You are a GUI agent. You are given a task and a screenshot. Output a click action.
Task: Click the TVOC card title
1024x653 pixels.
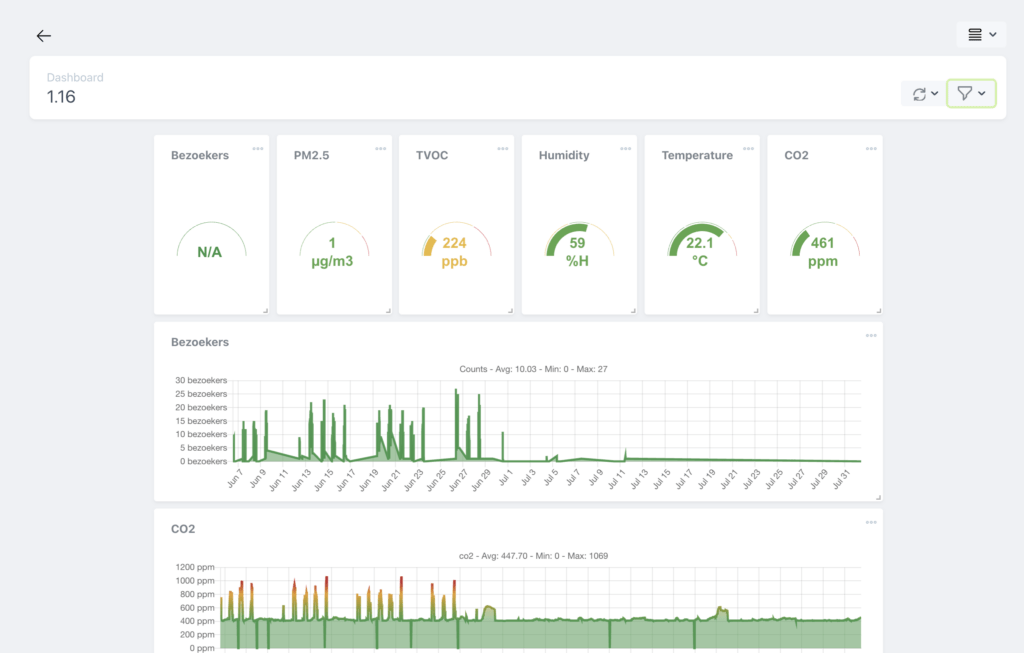(x=432, y=155)
